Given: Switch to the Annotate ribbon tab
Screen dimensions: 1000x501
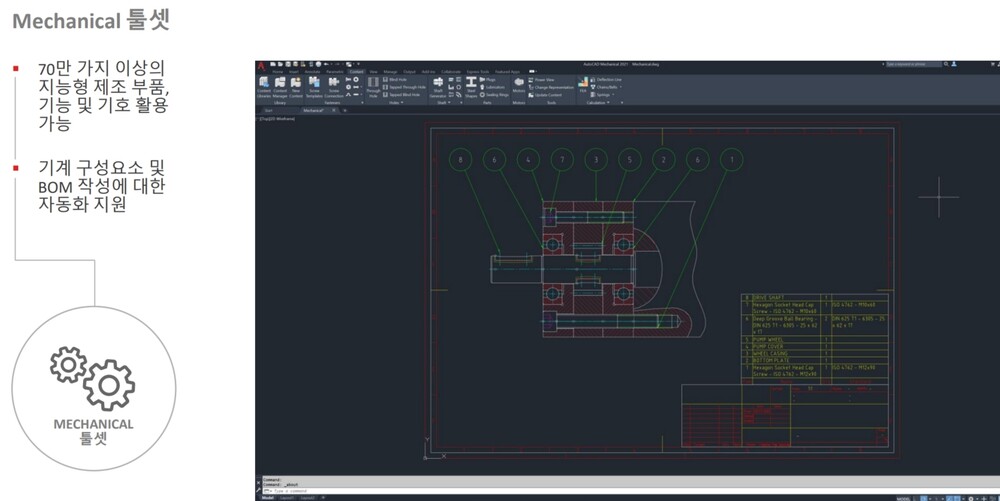Looking at the screenshot, I should [x=312, y=72].
